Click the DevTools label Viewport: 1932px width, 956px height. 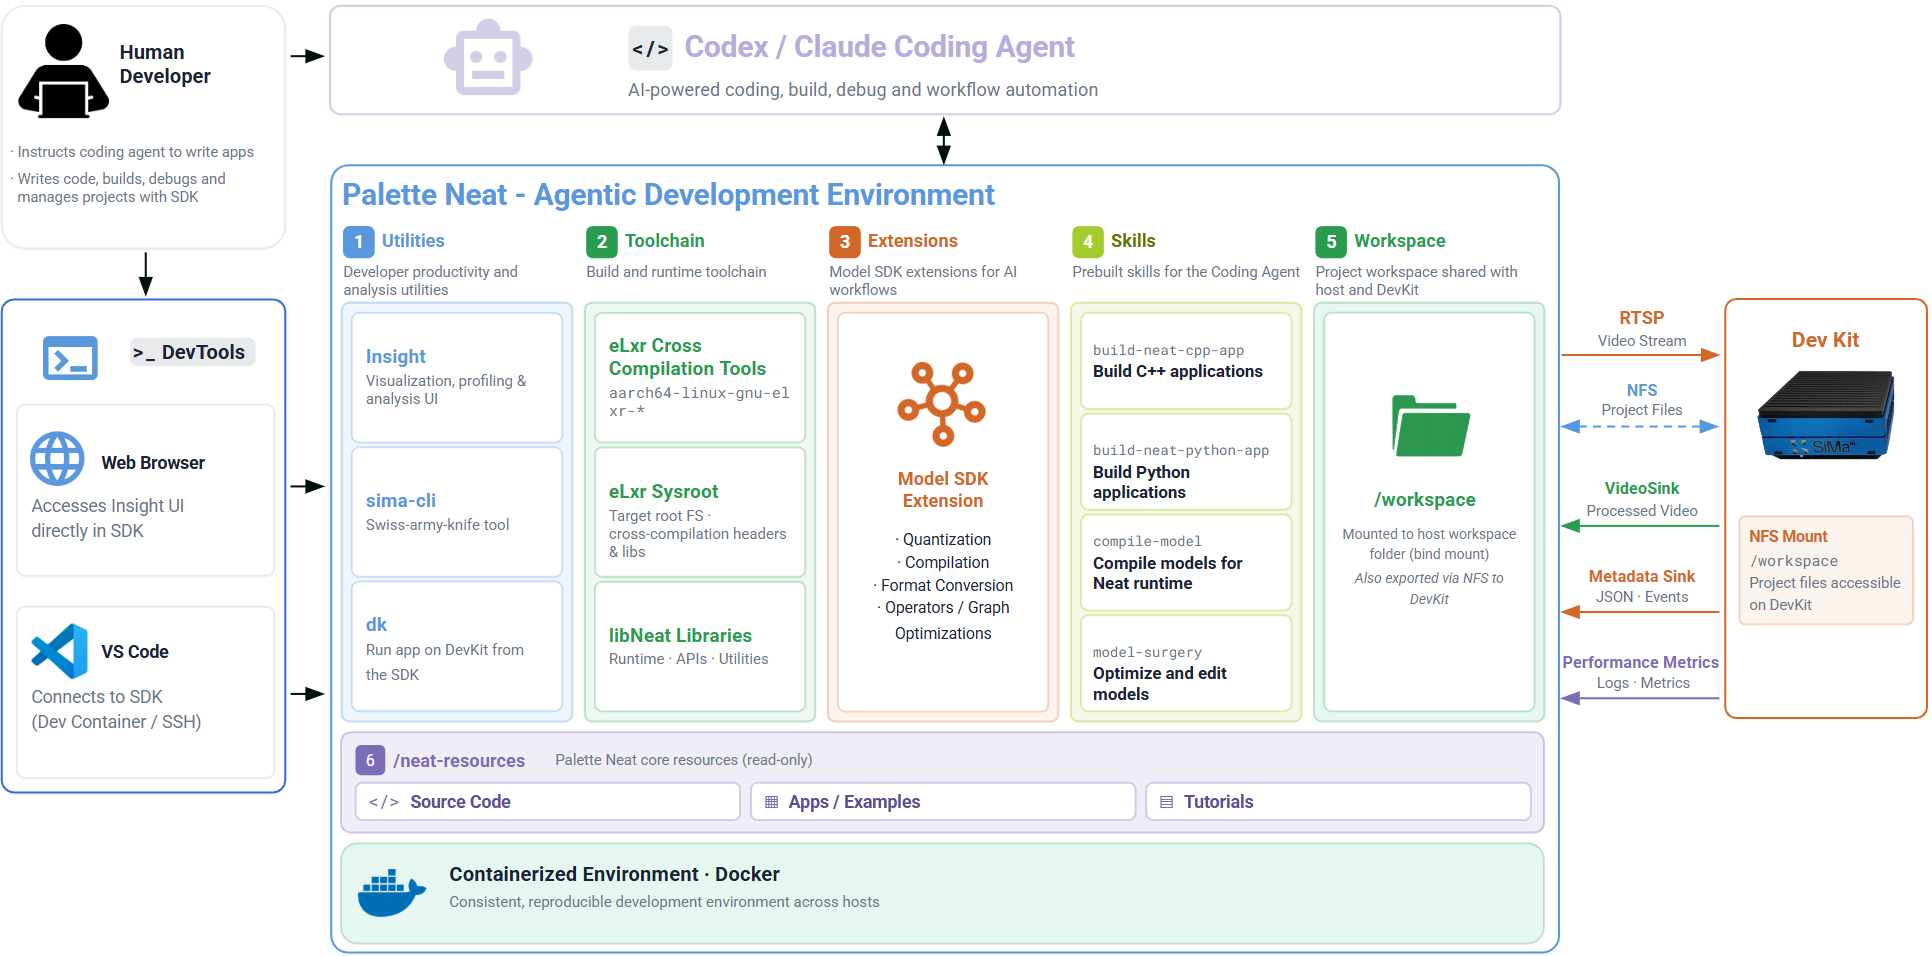coord(194,352)
